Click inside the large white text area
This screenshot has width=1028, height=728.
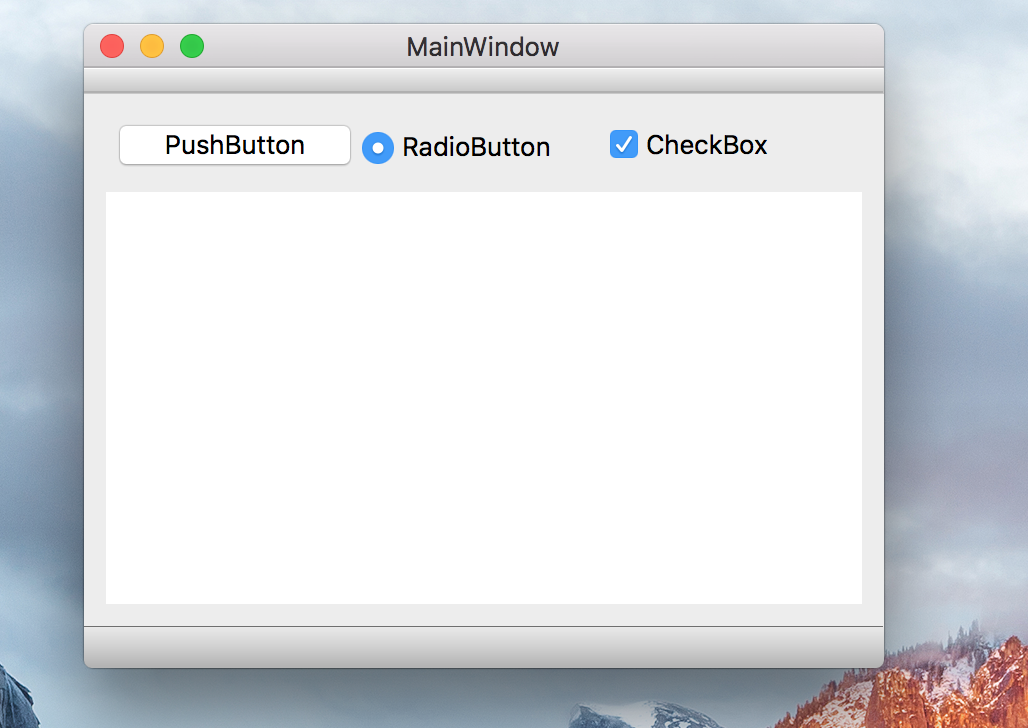(483, 397)
